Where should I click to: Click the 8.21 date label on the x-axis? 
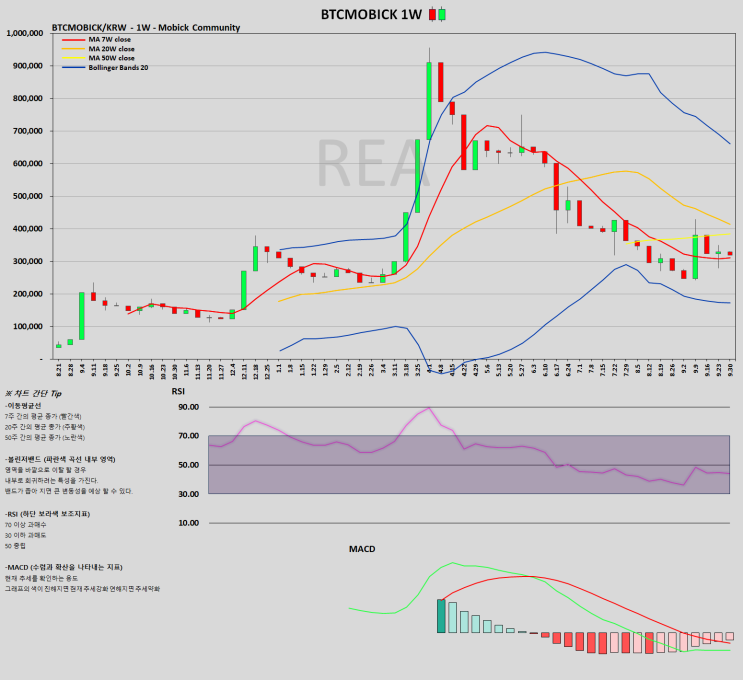click(x=59, y=370)
